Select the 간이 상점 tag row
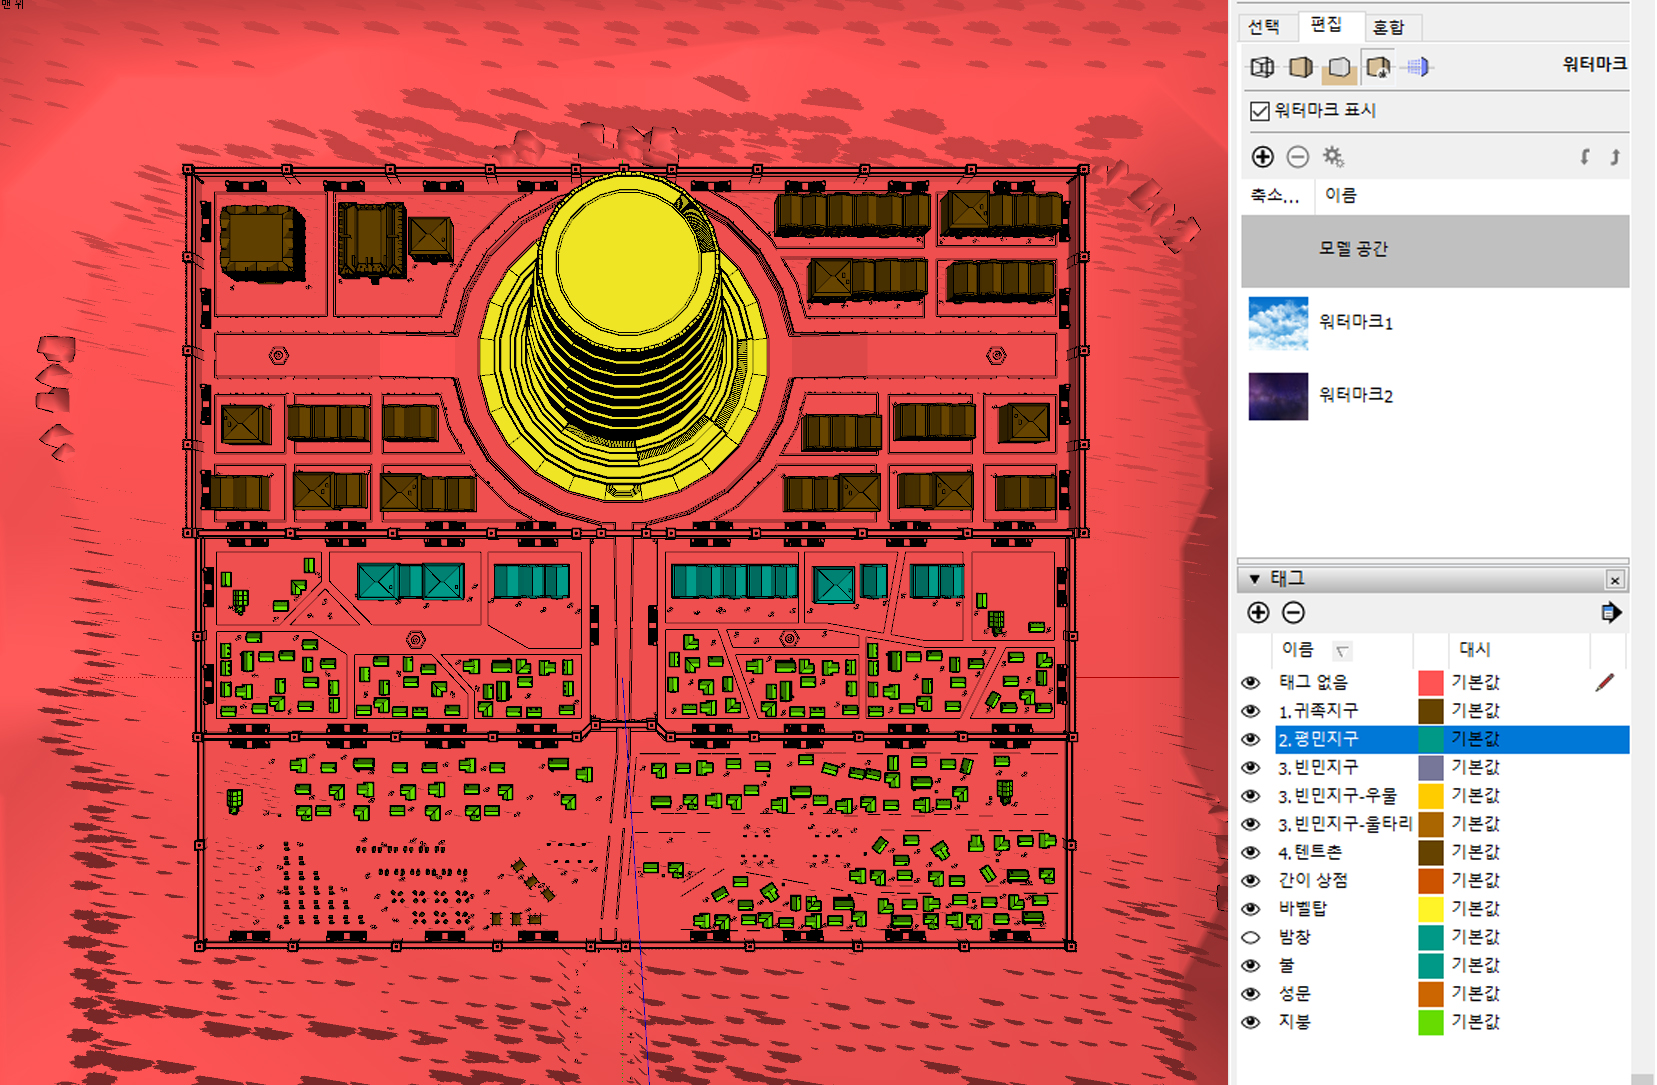This screenshot has height=1085, width=1657. (1313, 881)
